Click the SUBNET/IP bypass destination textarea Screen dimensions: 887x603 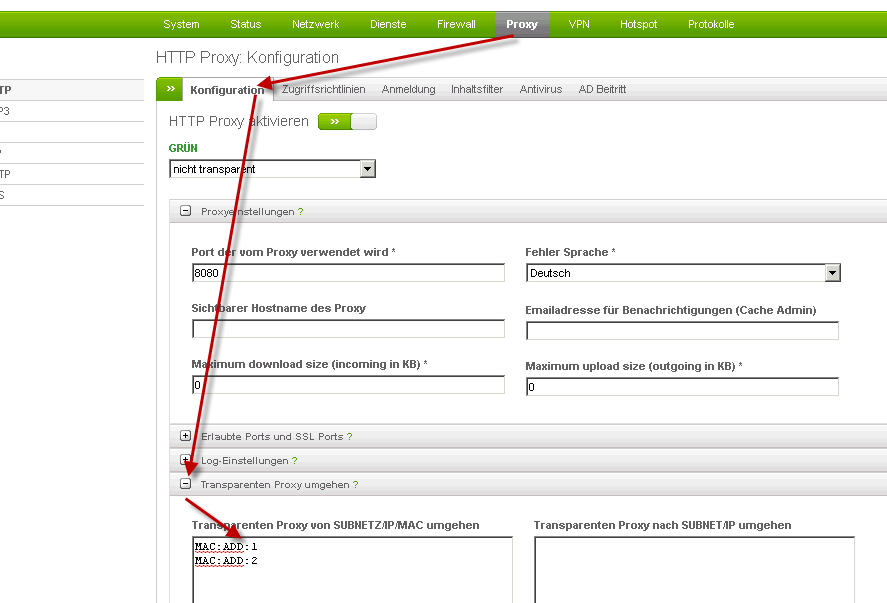point(694,570)
